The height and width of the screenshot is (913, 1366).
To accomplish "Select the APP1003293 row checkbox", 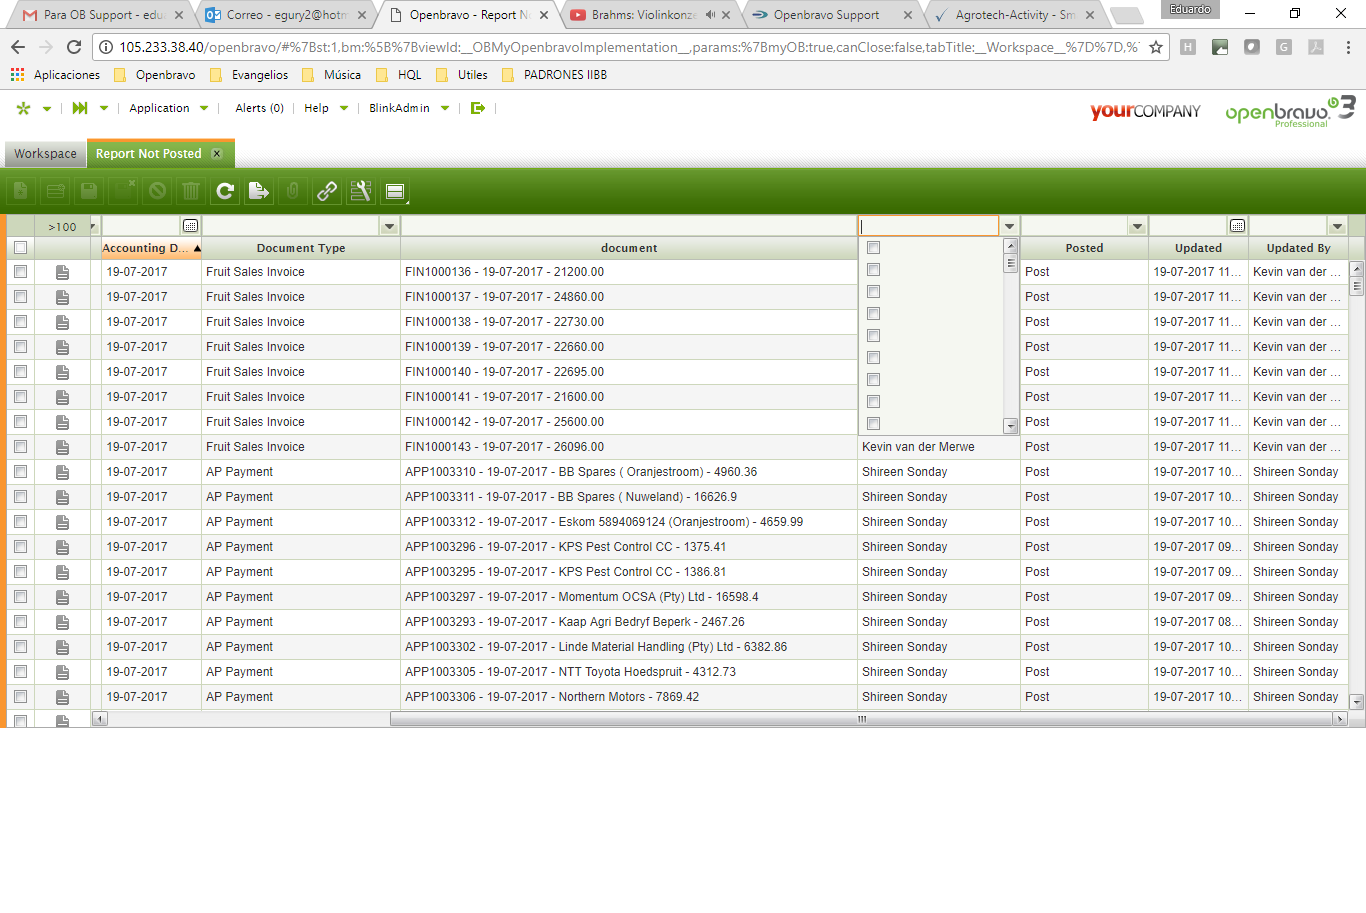I will (20, 622).
